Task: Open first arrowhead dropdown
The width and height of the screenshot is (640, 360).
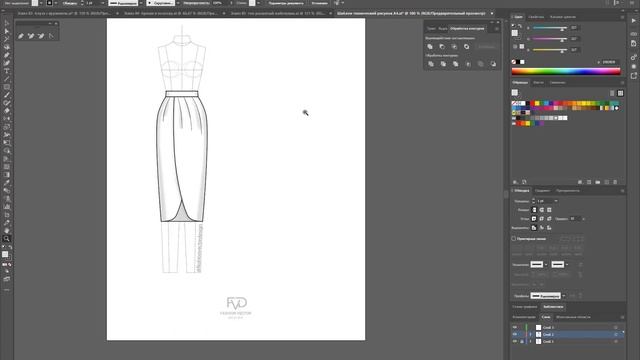Action: tap(546, 264)
